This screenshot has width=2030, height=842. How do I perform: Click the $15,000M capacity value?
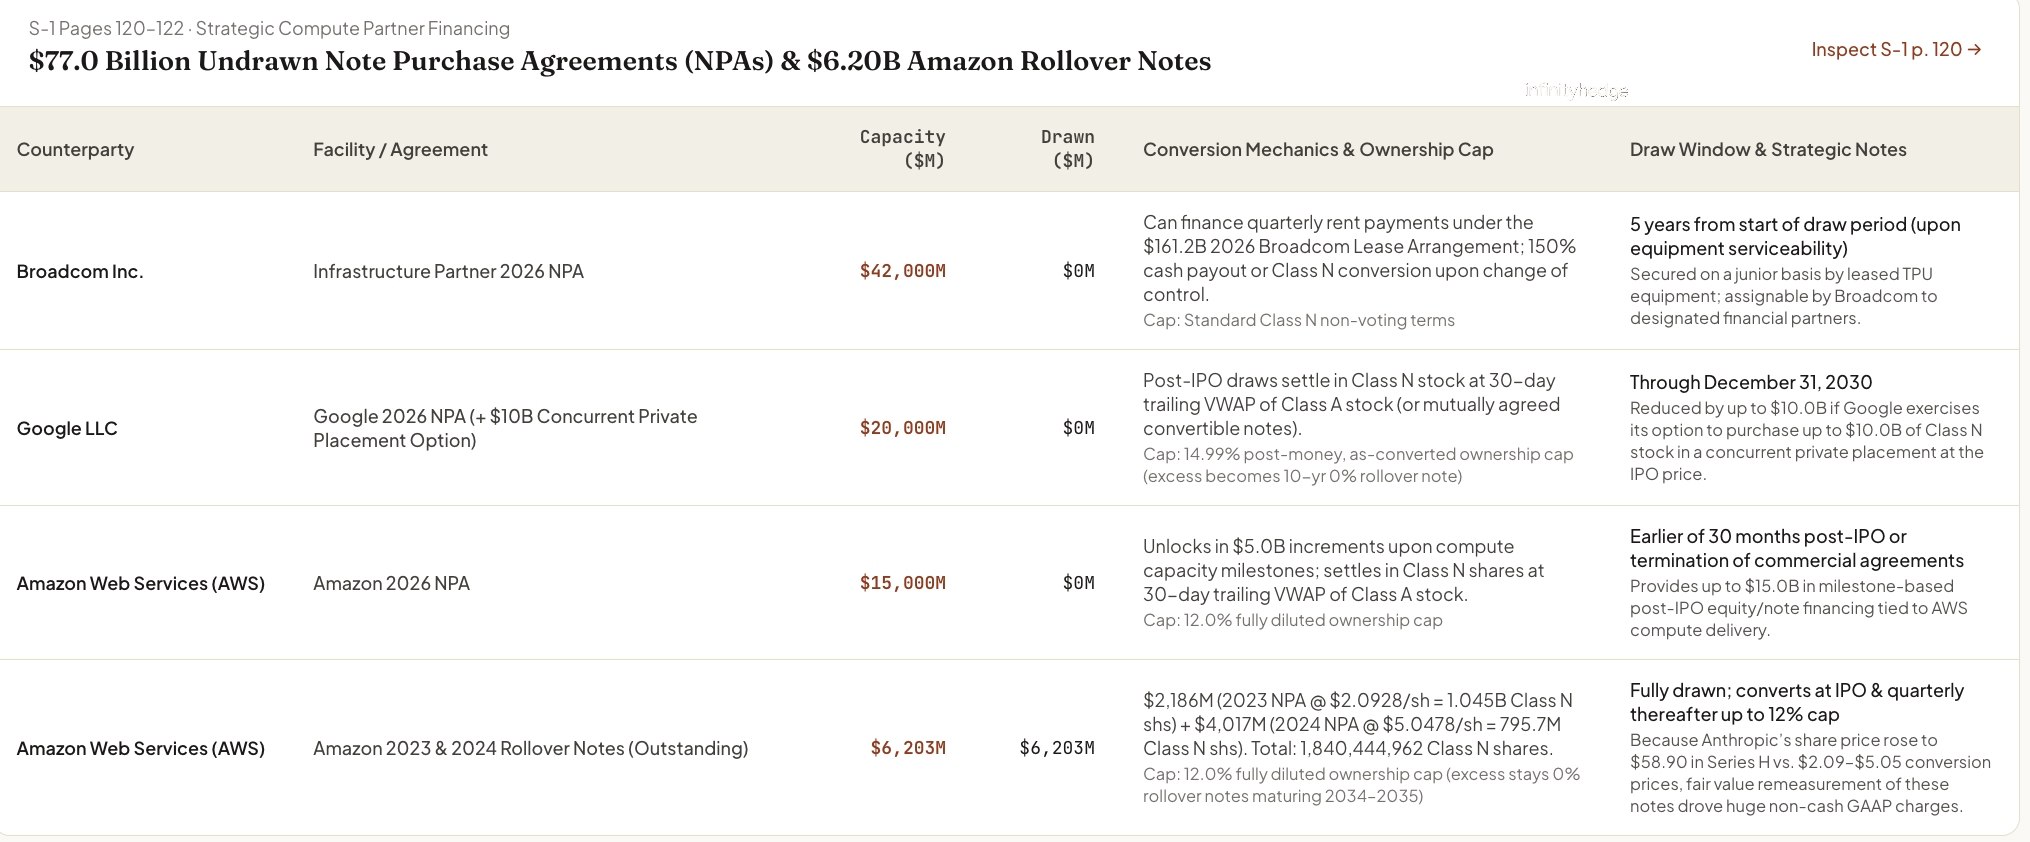pyautogui.click(x=902, y=583)
